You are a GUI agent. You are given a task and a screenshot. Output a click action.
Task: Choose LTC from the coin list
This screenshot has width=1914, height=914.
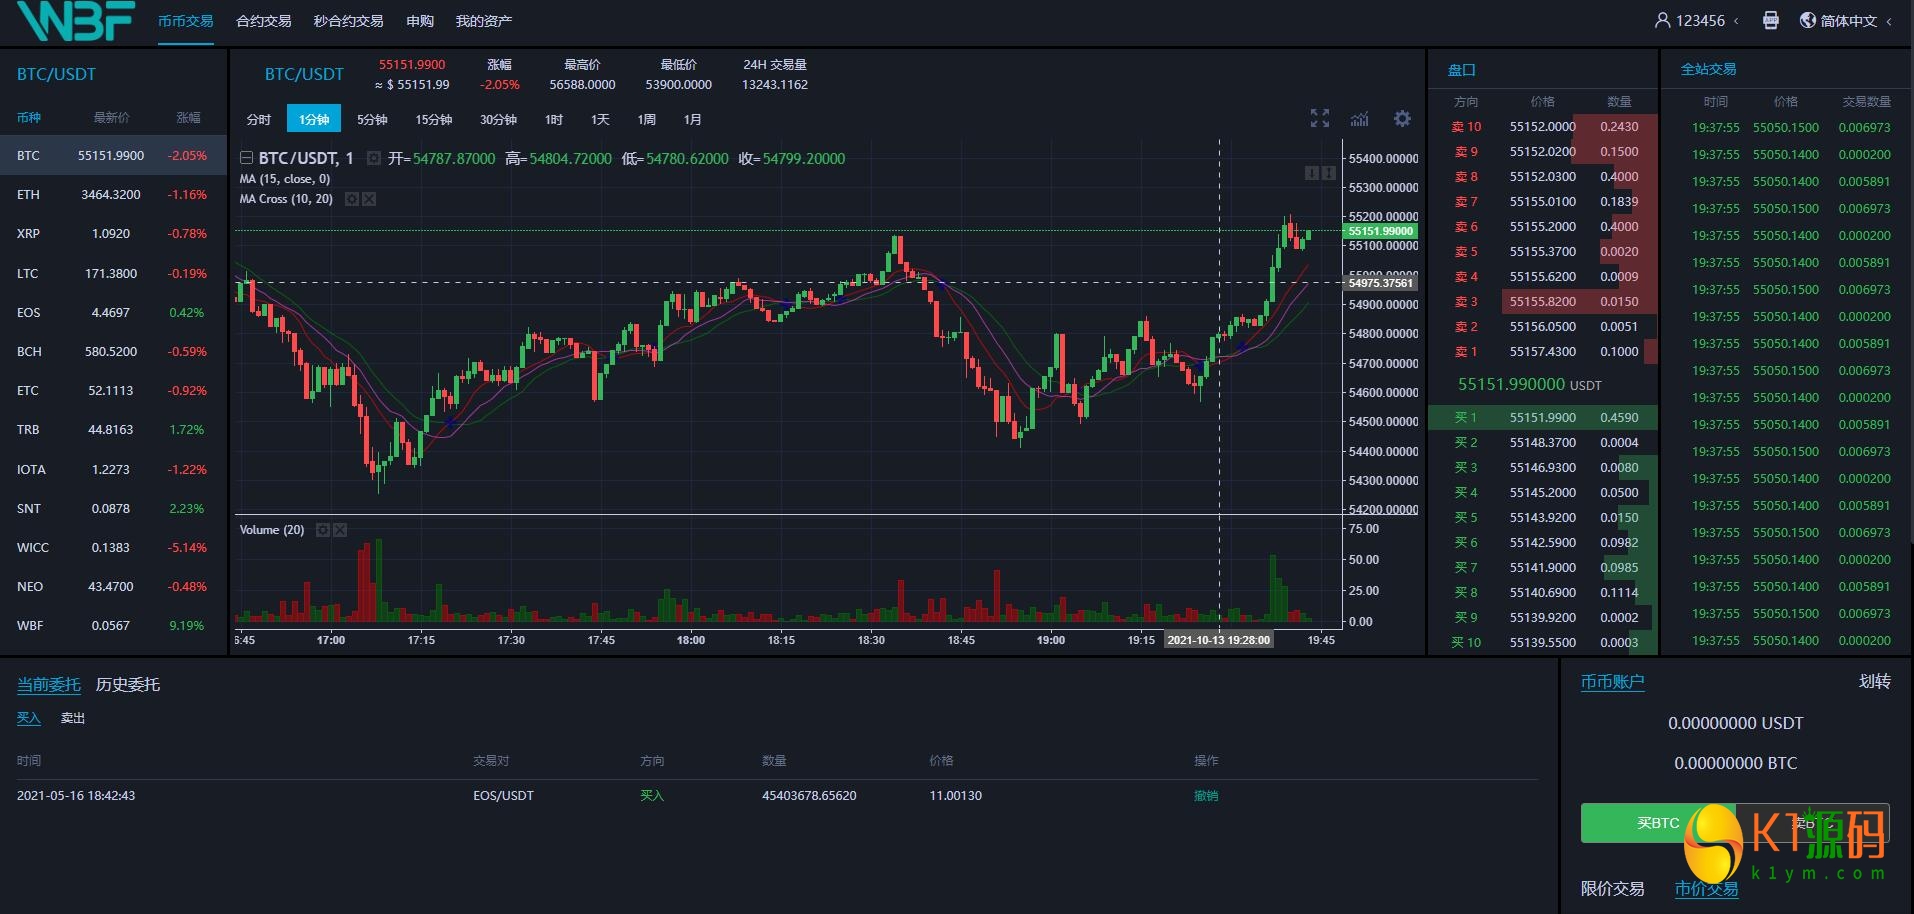pos(114,274)
